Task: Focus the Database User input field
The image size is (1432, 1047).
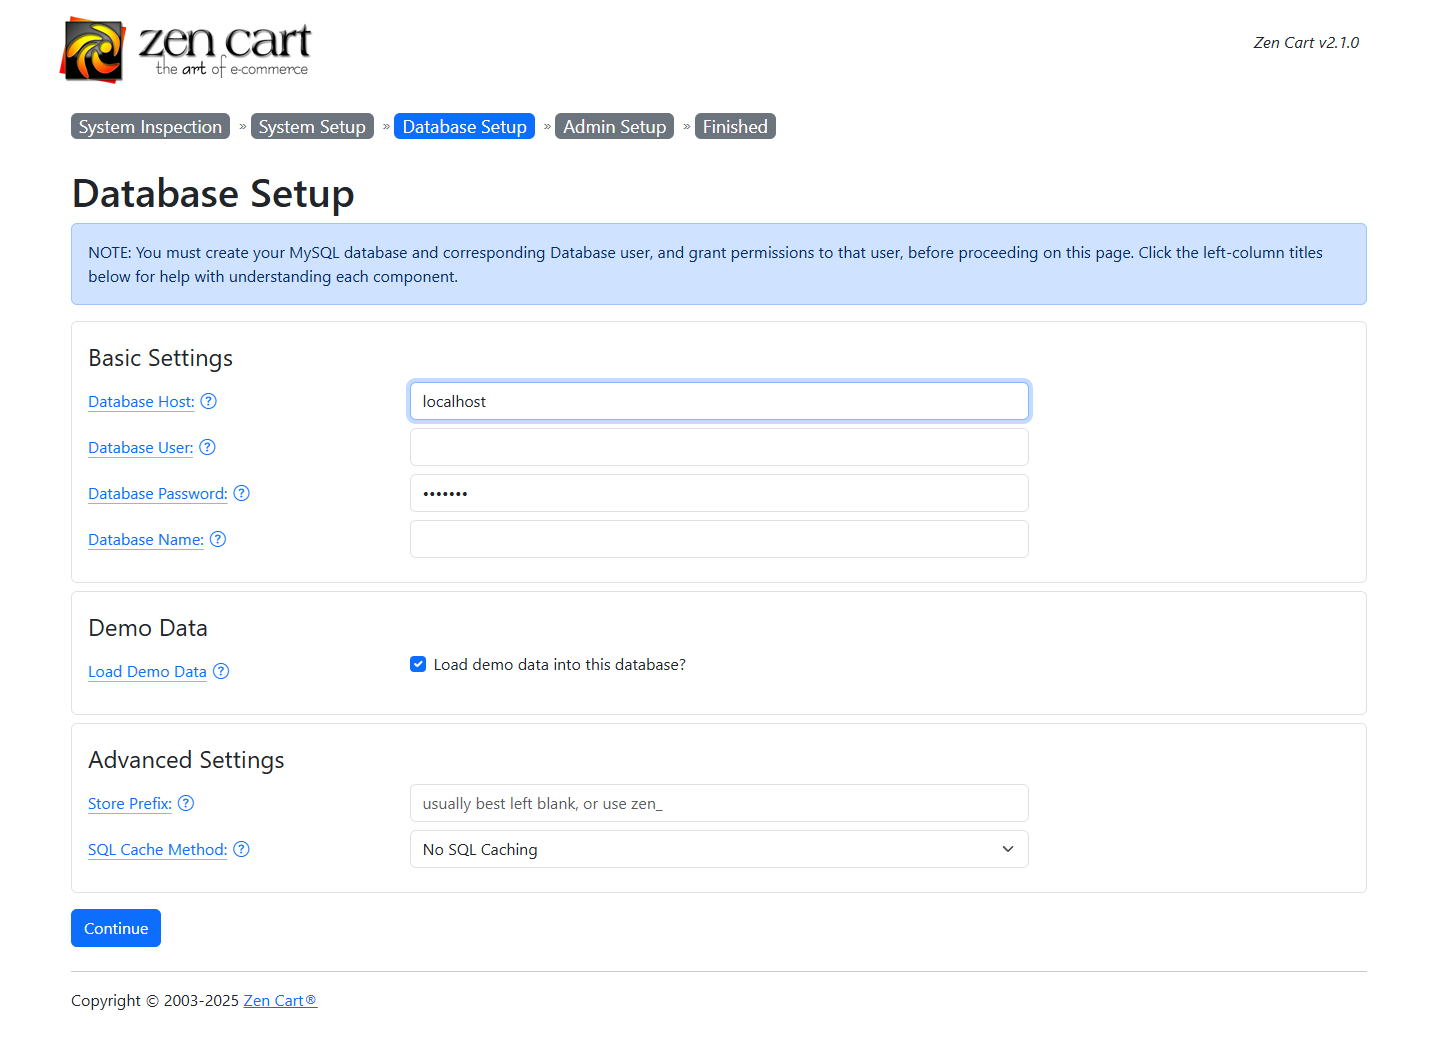Action: click(719, 447)
